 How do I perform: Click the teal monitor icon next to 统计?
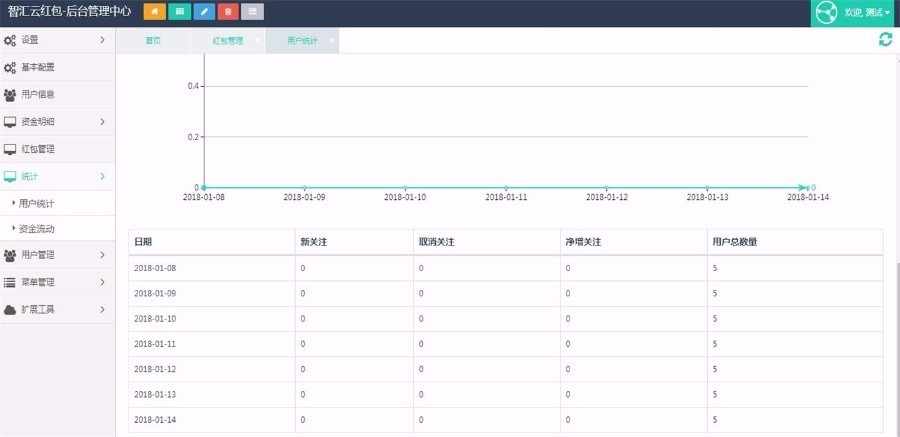[x=10, y=176]
